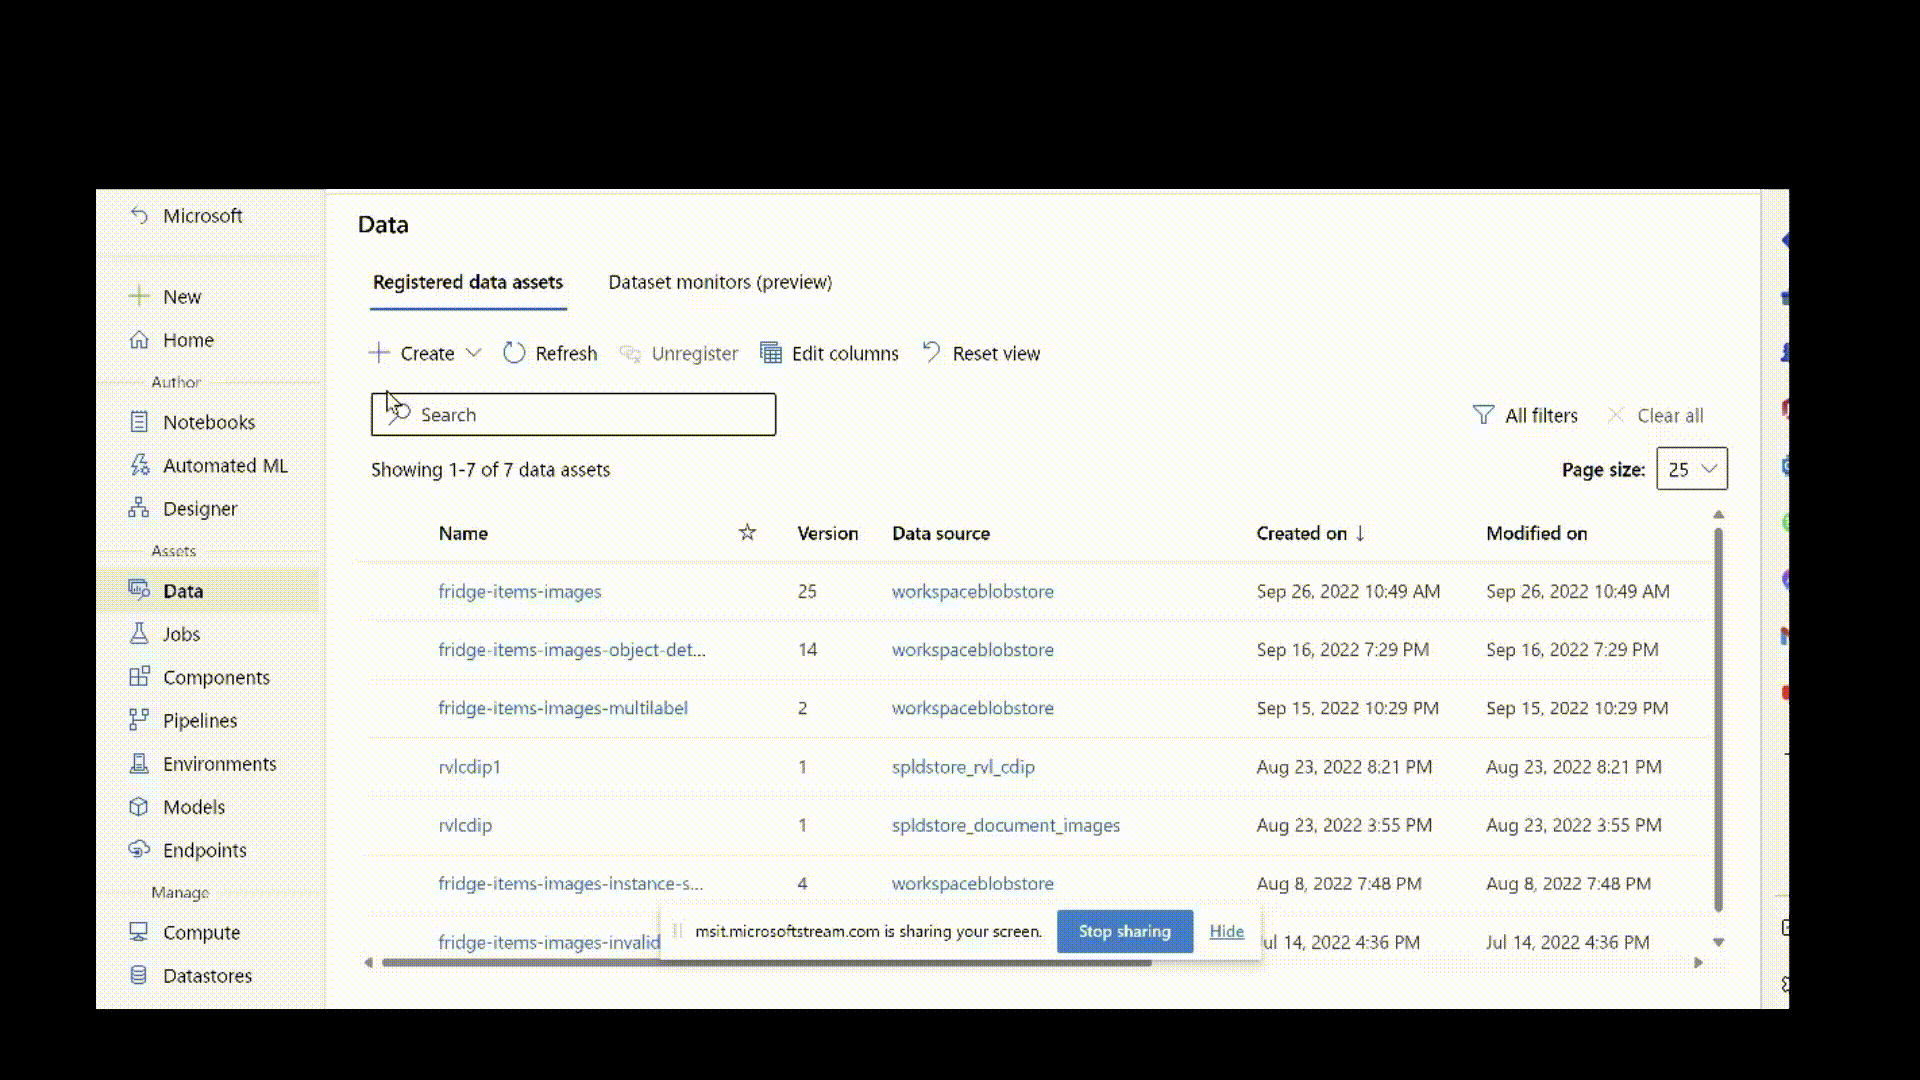
Task: Toggle star on rvlcdip dataset
Action: click(x=748, y=824)
